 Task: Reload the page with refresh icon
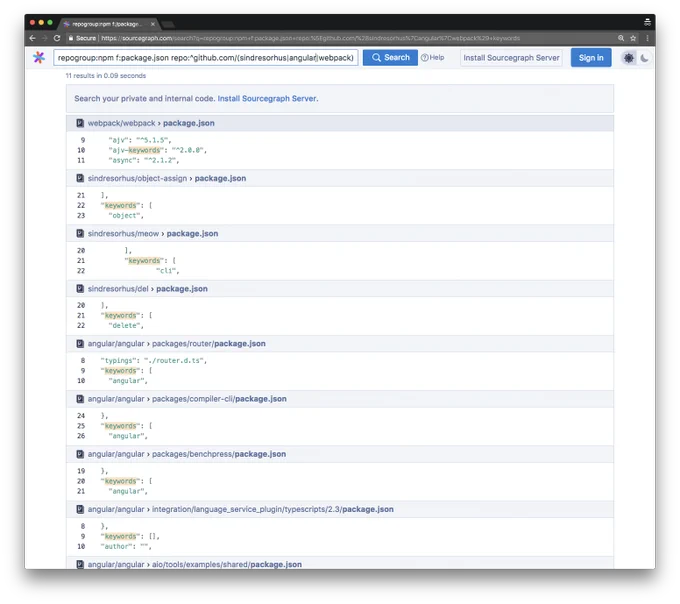[57, 38]
